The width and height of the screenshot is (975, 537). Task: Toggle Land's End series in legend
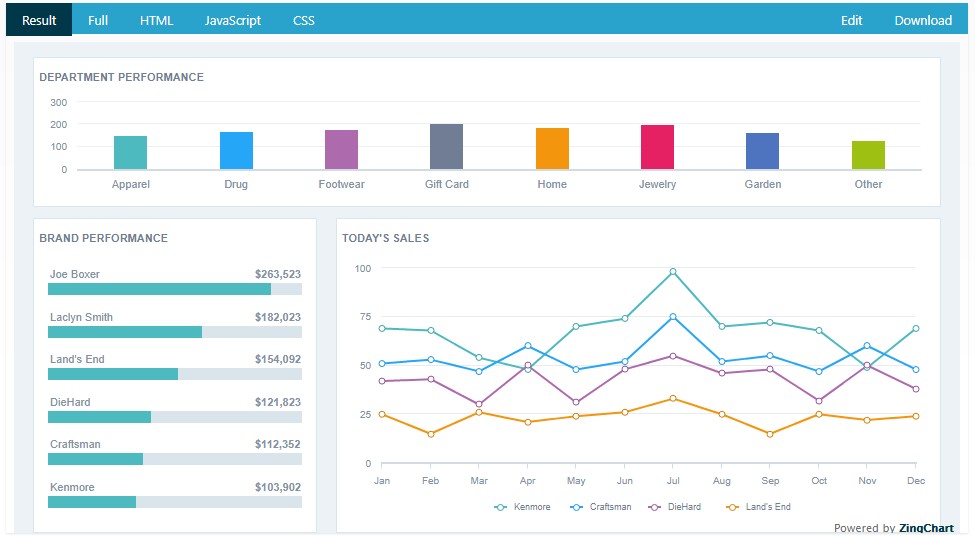coord(758,507)
